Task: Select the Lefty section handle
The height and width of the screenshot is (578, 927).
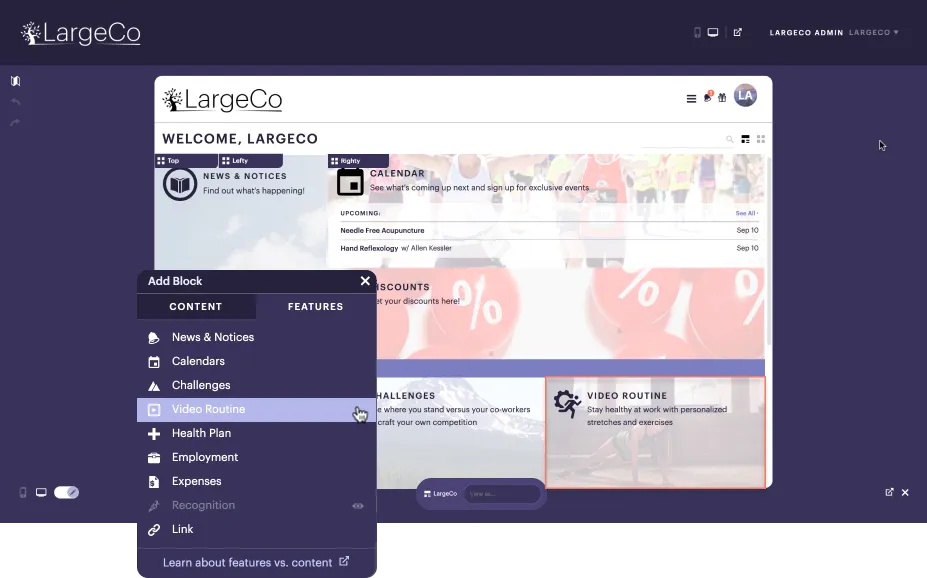Action: point(251,161)
